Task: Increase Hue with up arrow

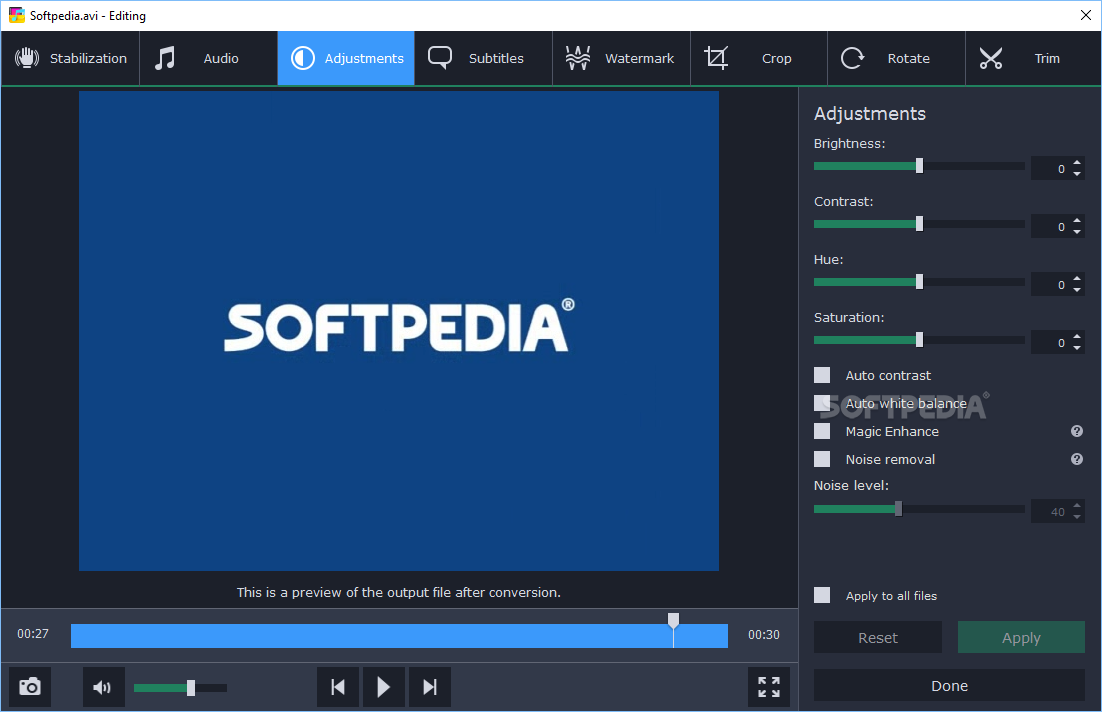Action: click(1077, 279)
